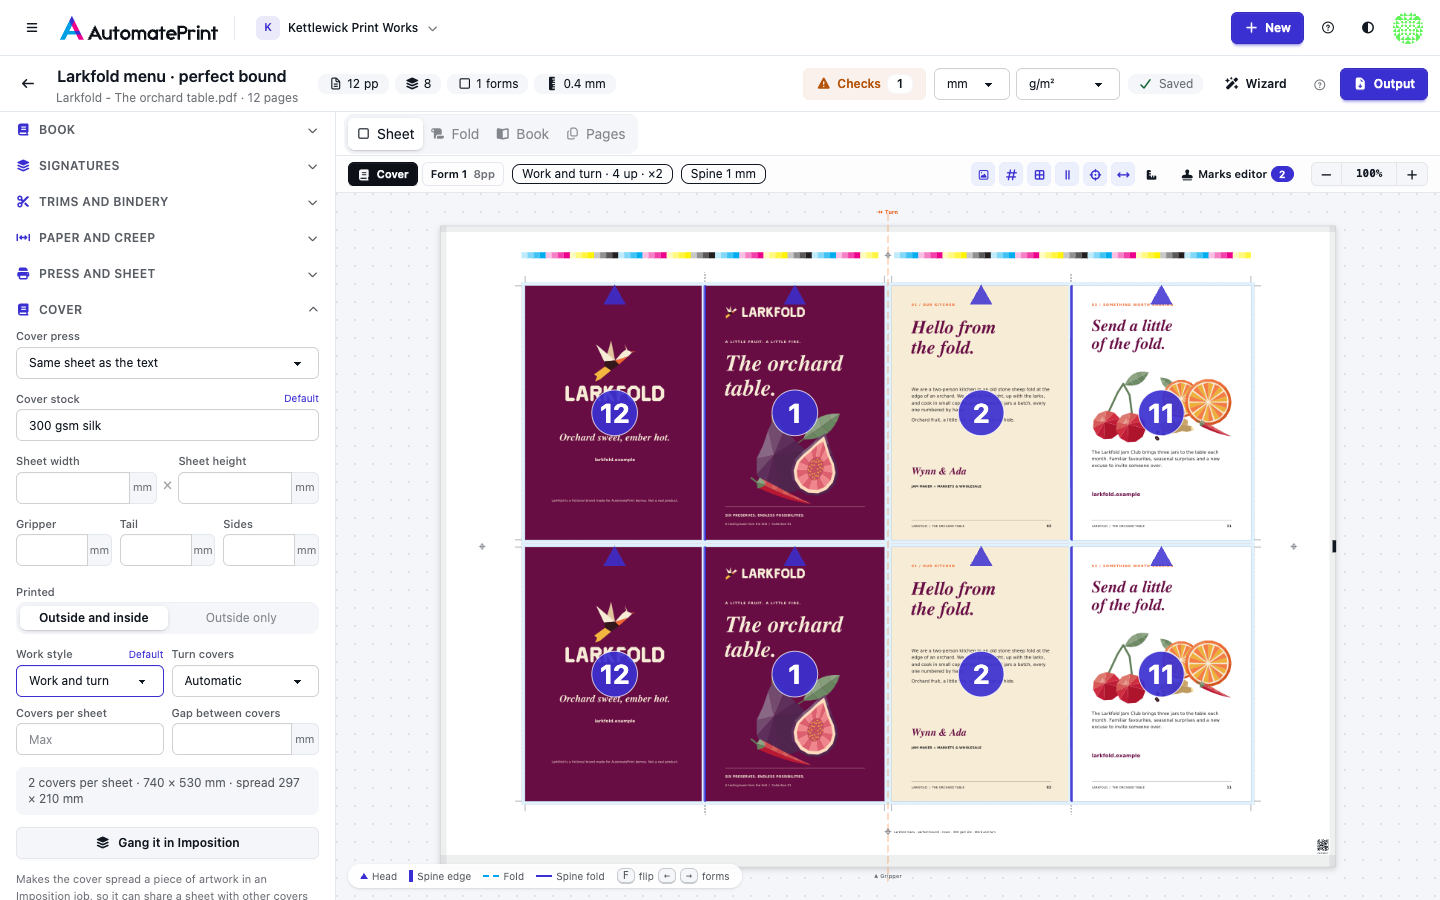This screenshot has width=1440, height=900.
Task: Click the 8 signatures layers chip
Action: click(419, 84)
